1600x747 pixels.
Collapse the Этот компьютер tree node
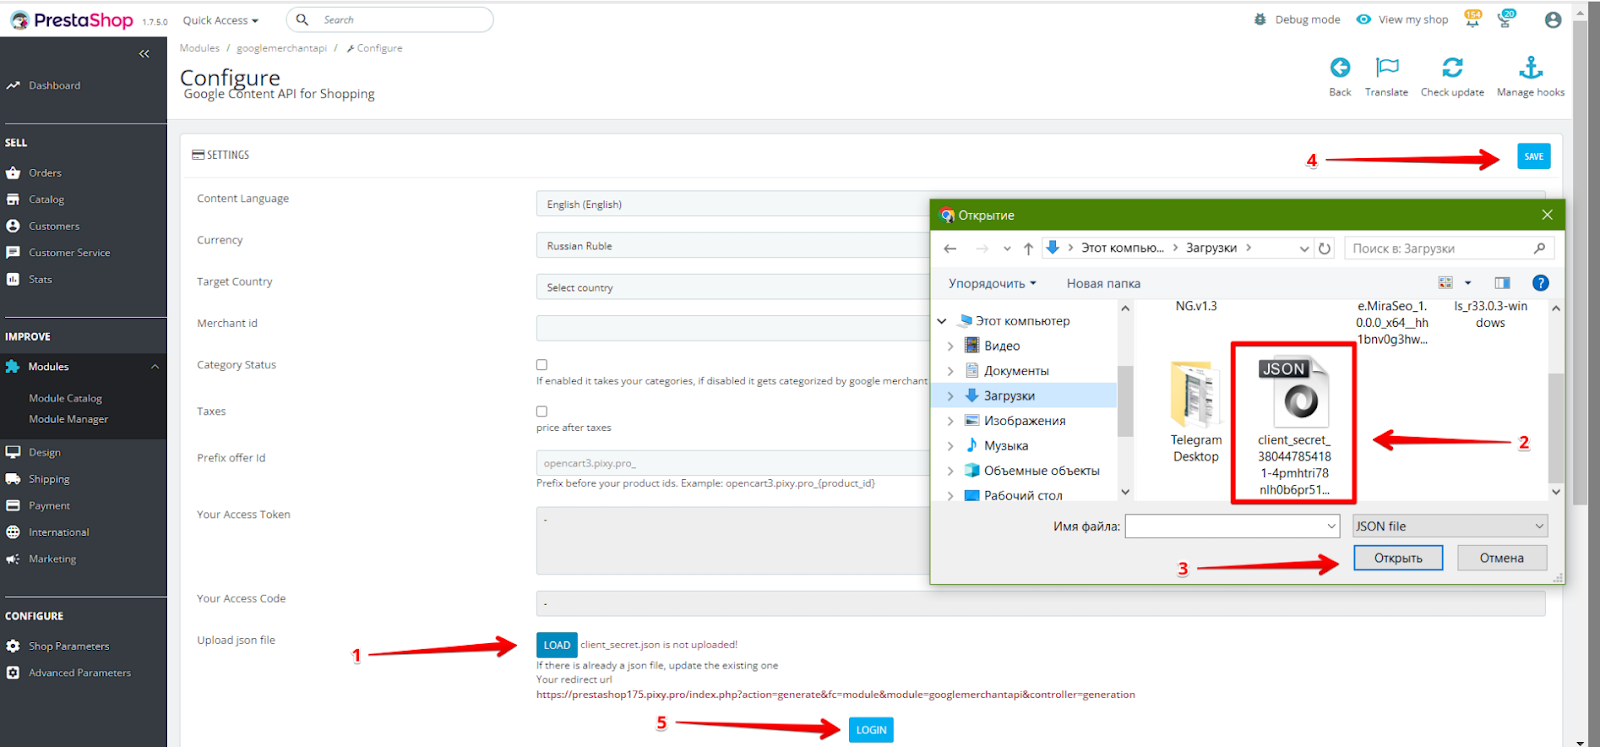click(942, 321)
